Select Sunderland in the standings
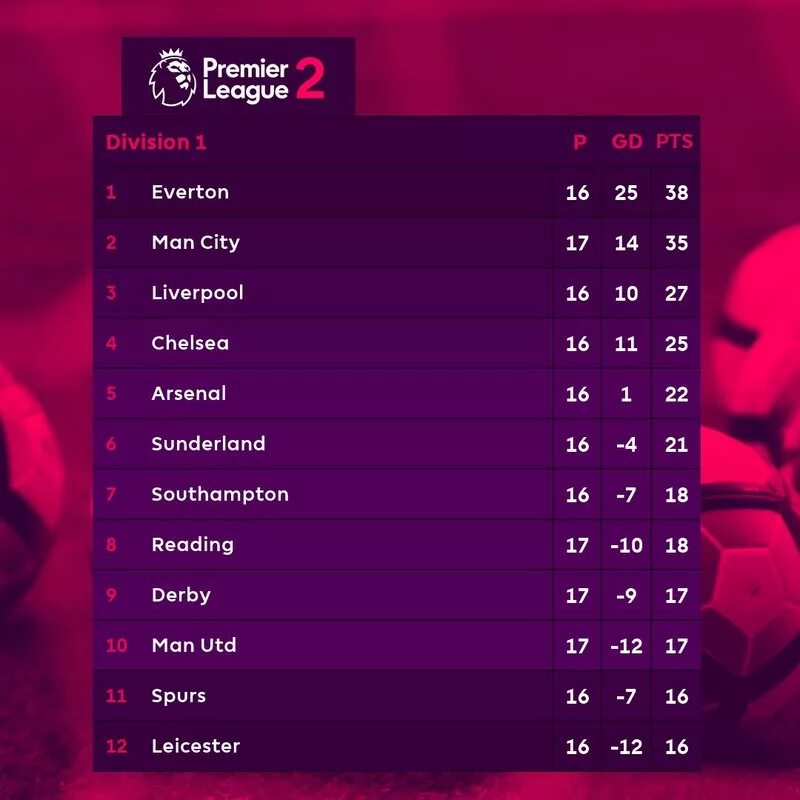This screenshot has width=800, height=800. point(208,444)
